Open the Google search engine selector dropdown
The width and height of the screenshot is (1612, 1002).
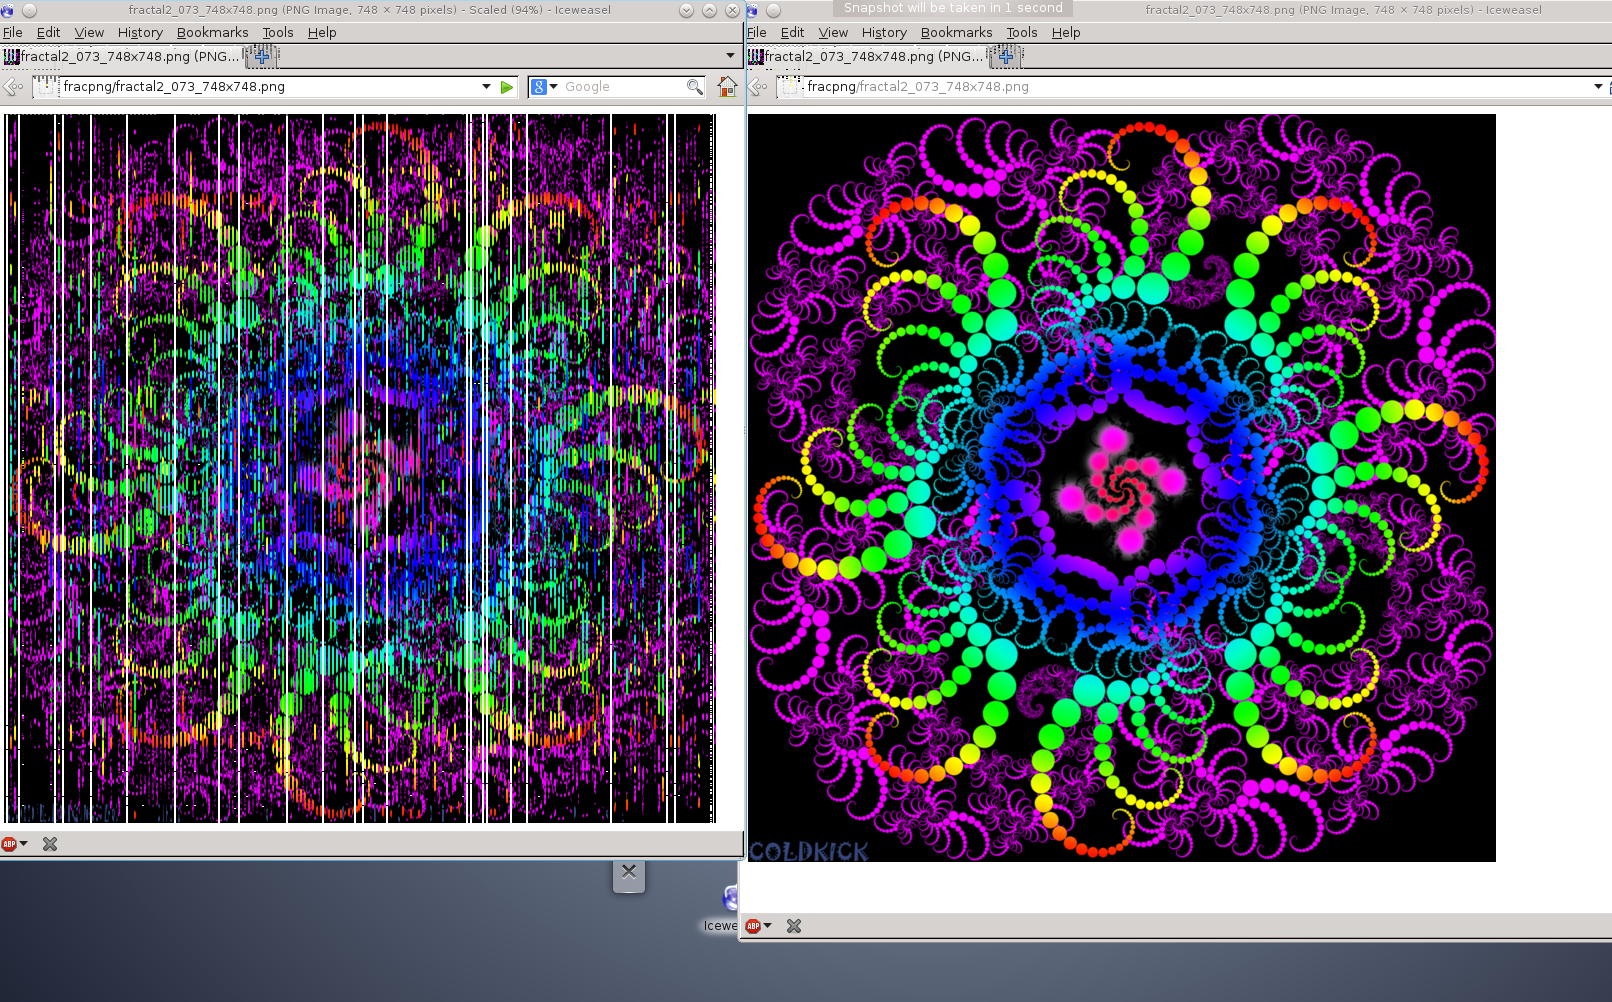click(543, 87)
